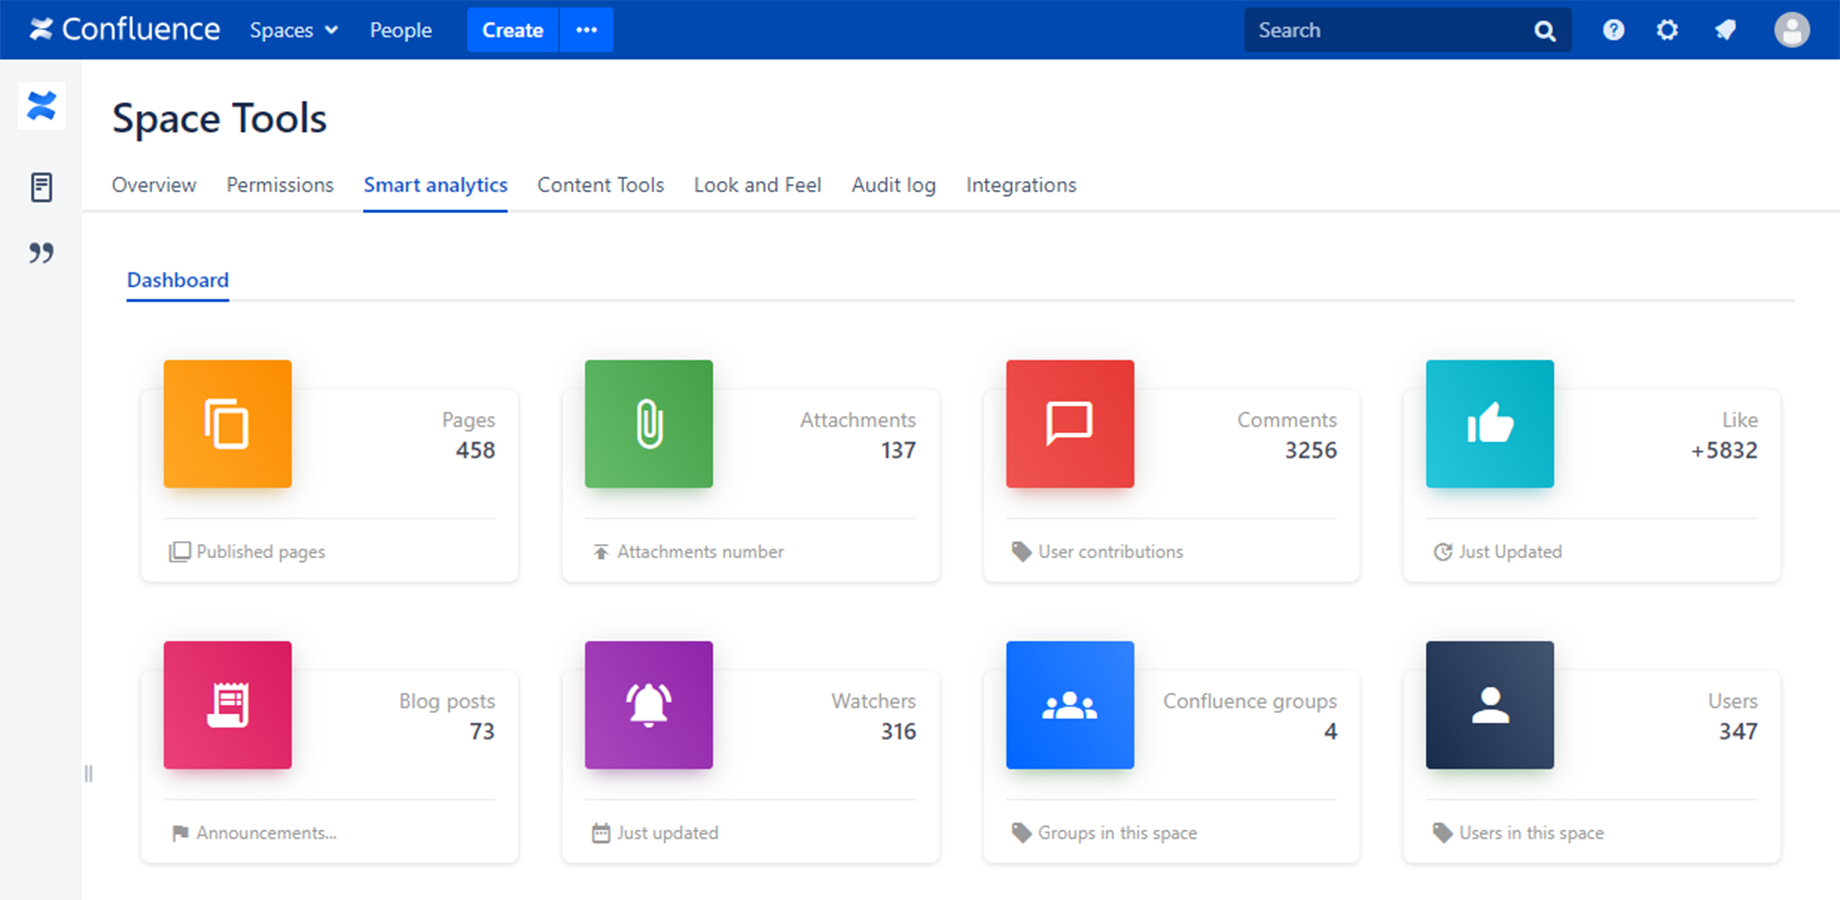Click the tag icon by Groups in this space
Image resolution: width=1840 pixels, height=900 pixels.
[x=1021, y=833]
